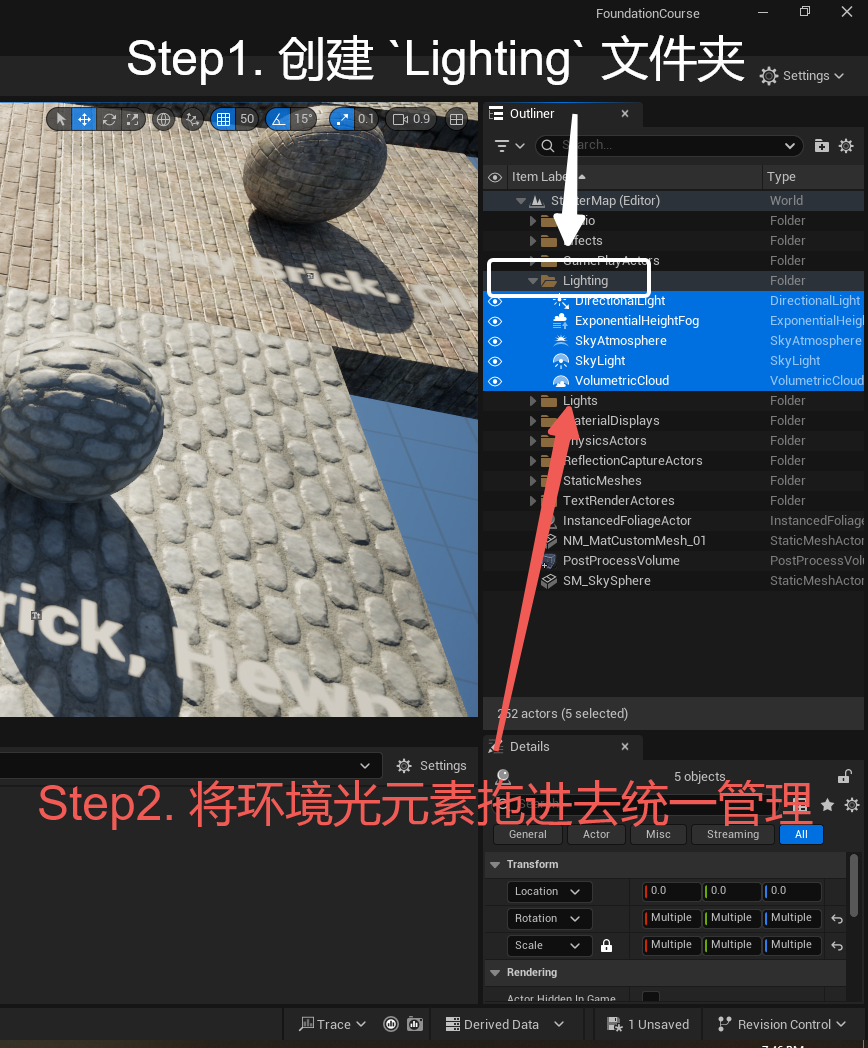Reset Rotation to default arrow
Image resolution: width=868 pixels, height=1048 pixels.
coord(837,919)
